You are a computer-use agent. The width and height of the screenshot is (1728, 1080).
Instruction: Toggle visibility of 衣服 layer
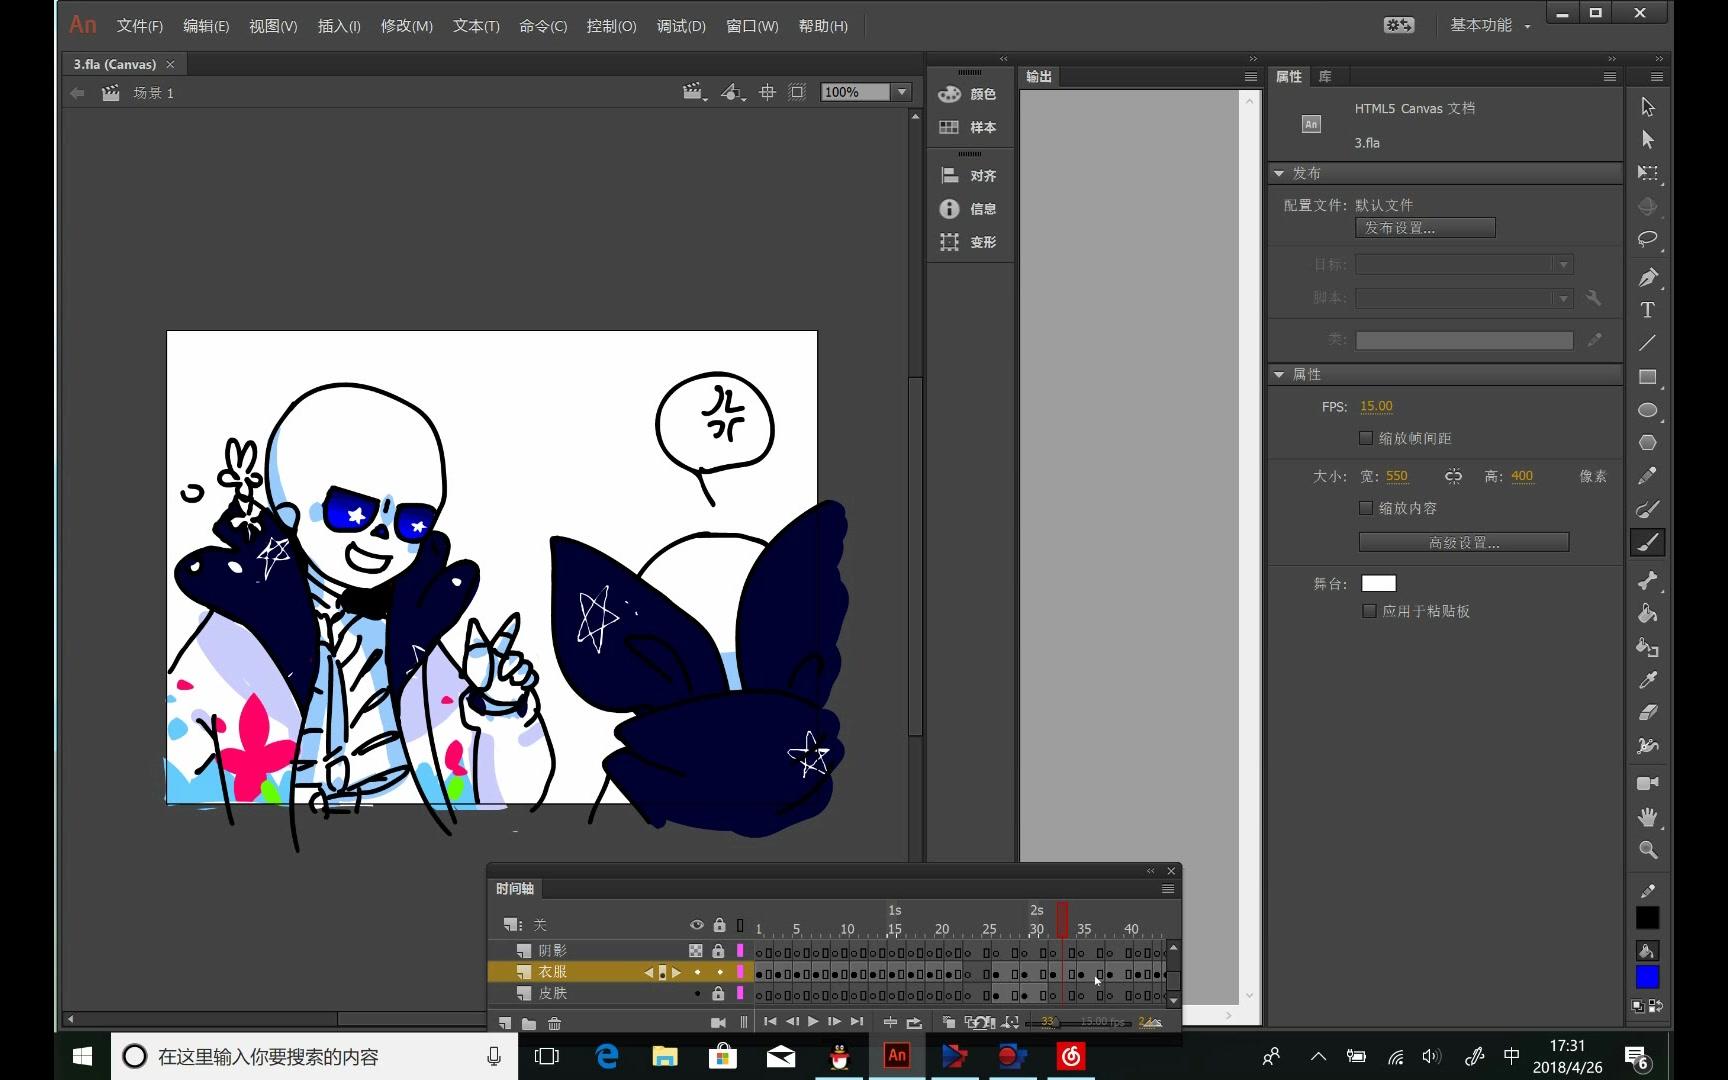coord(697,972)
